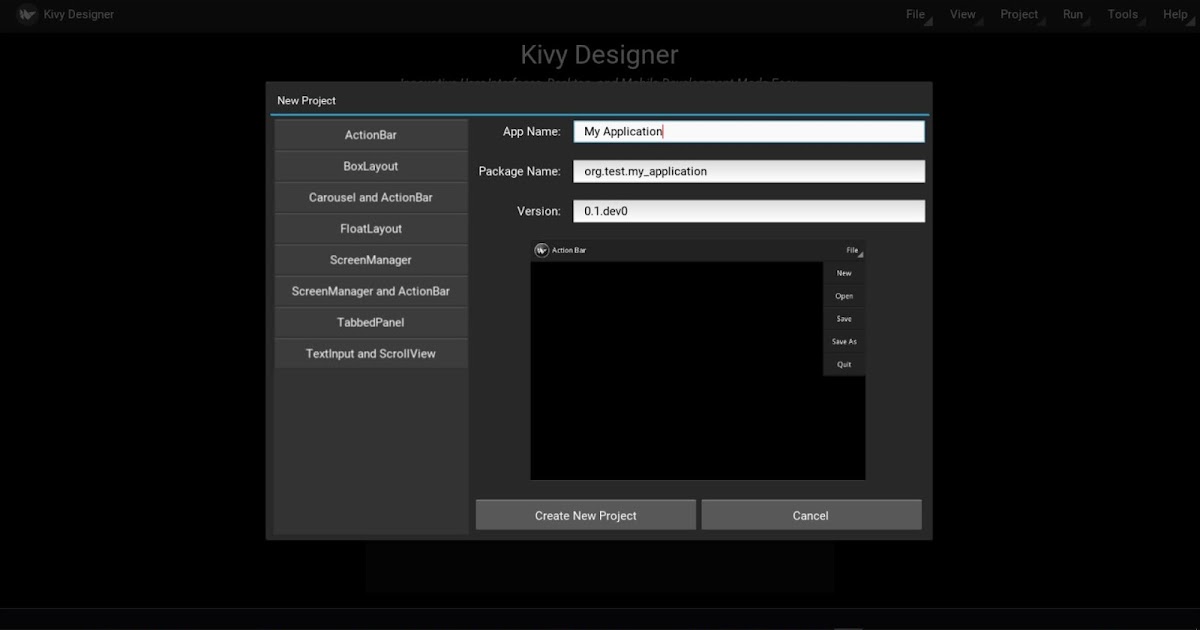Choose the ScreenManager and ActionBar template
The height and width of the screenshot is (630, 1200).
[370, 291]
